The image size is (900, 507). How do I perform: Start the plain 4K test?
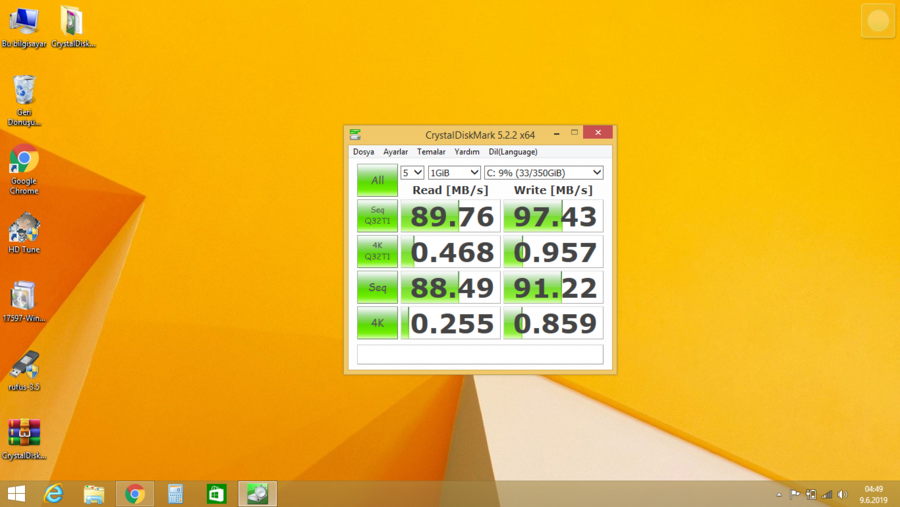point(377,323)
